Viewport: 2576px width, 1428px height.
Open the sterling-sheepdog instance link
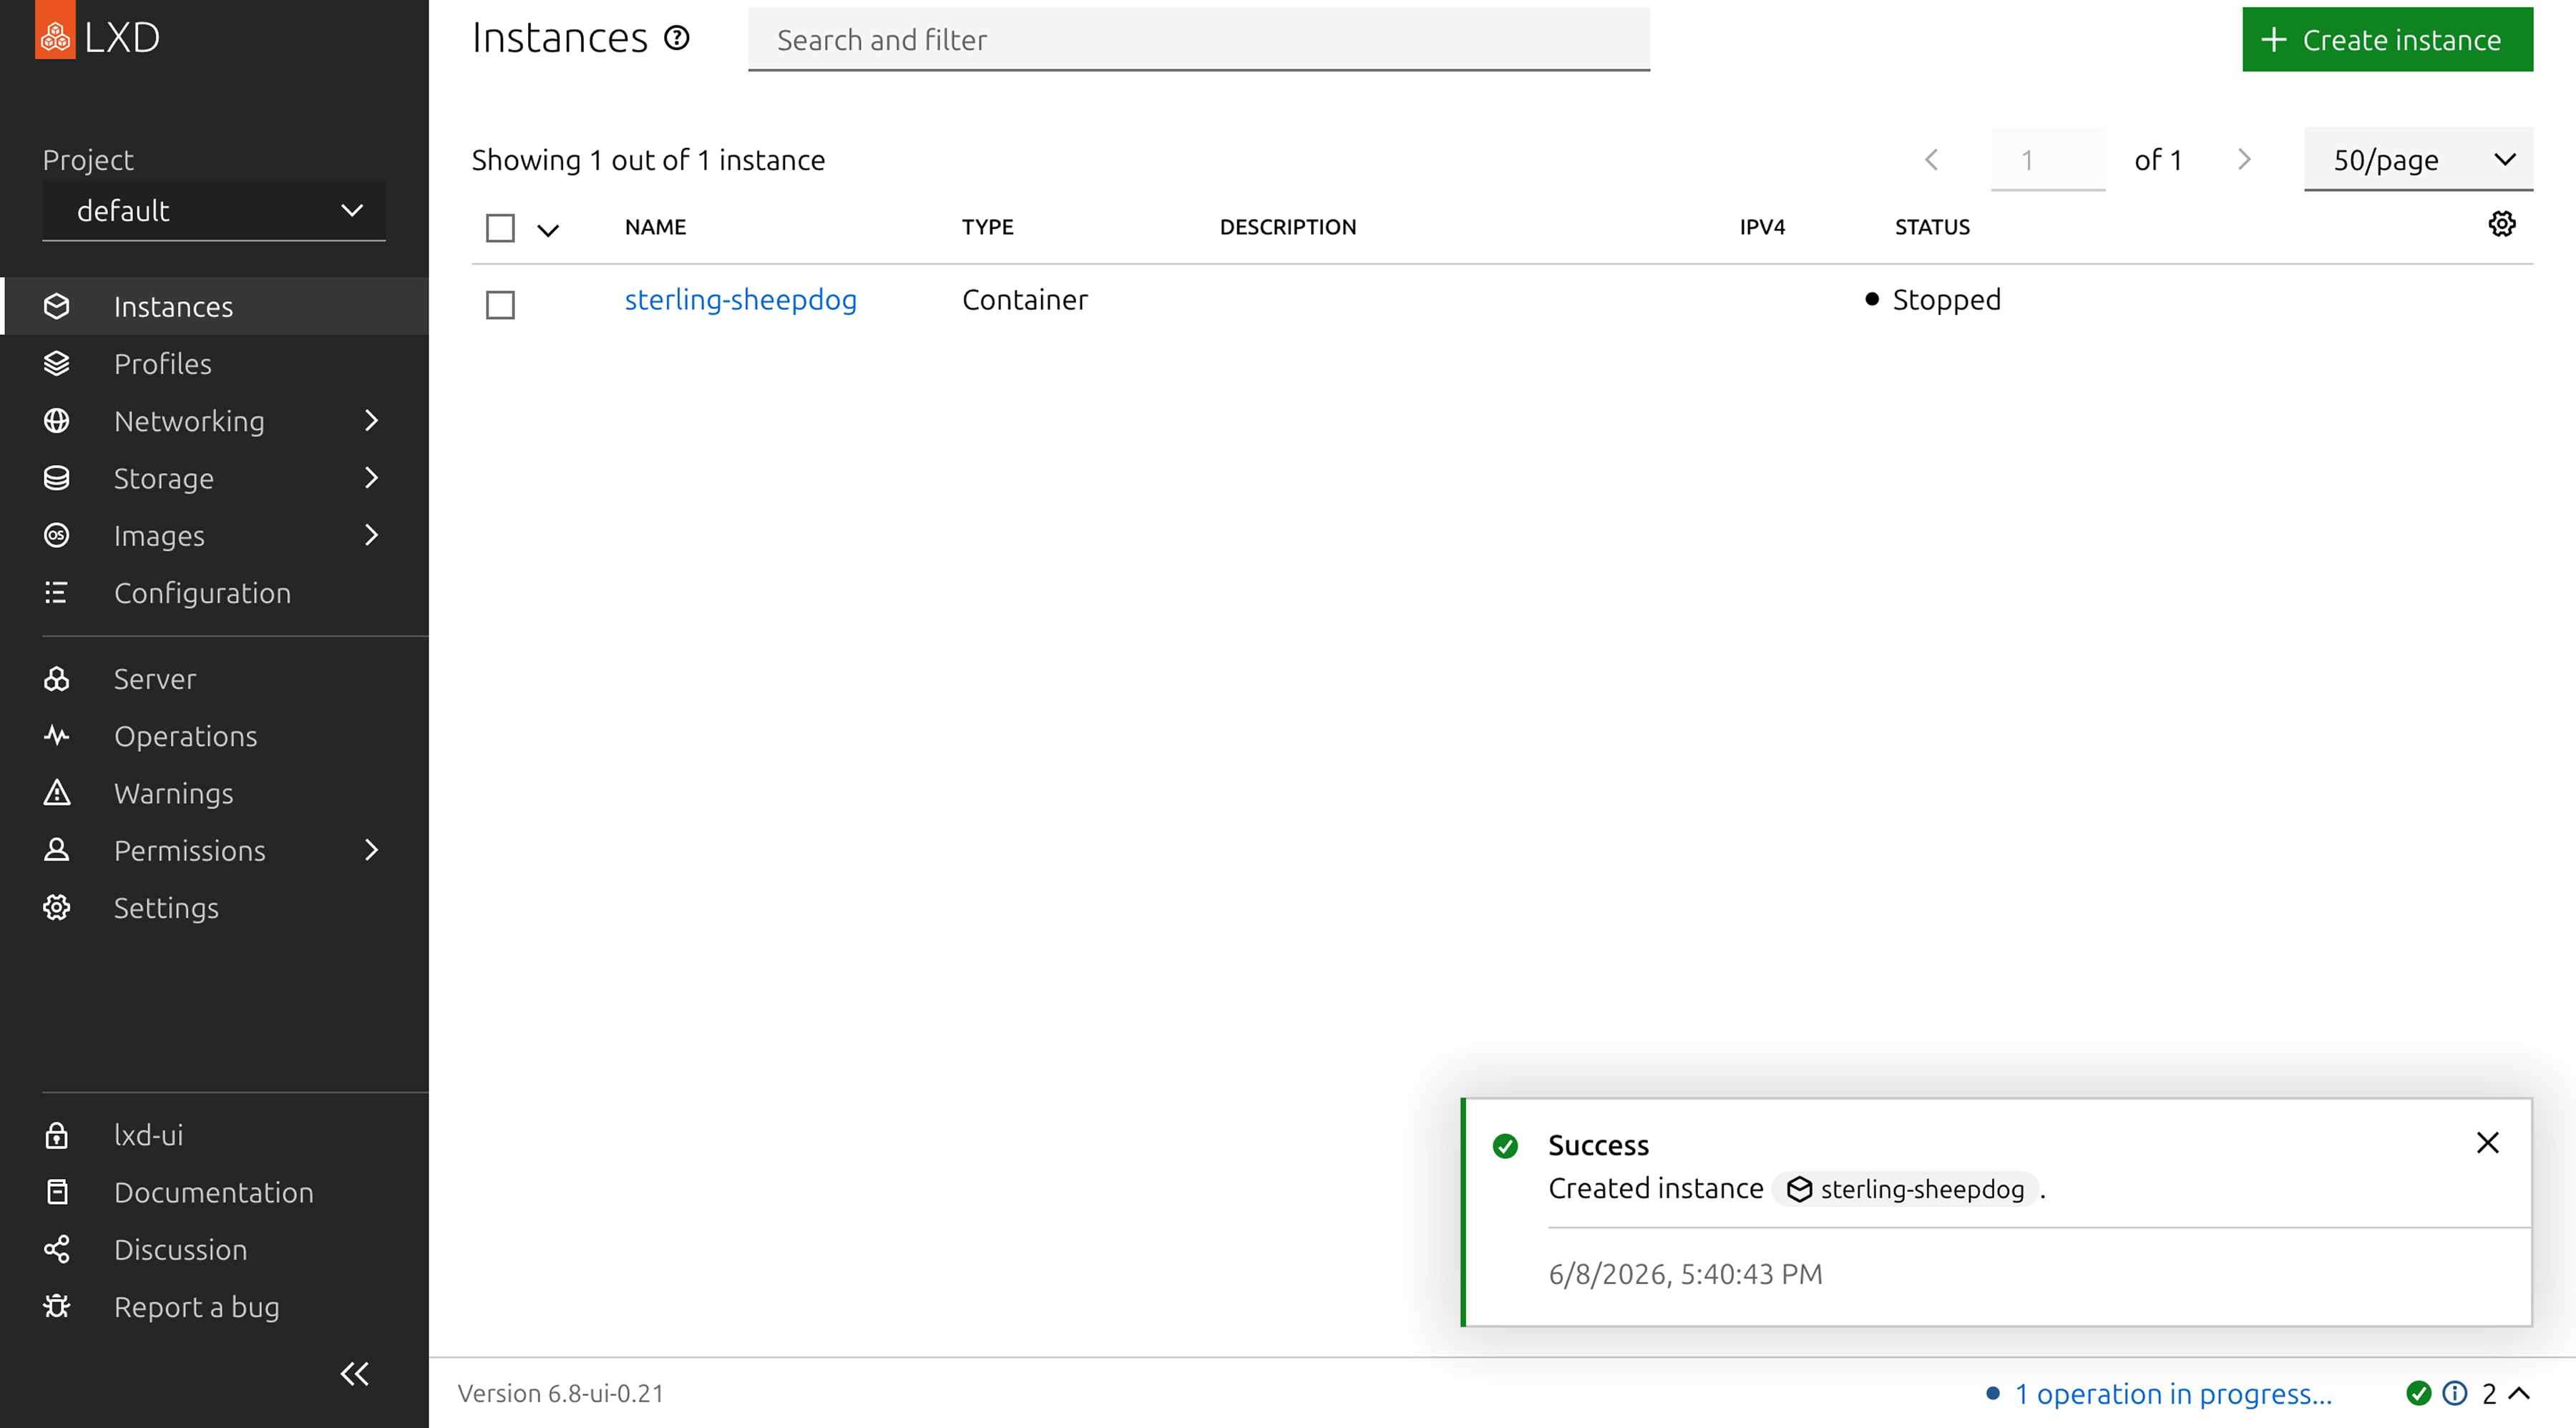(740, 300)
